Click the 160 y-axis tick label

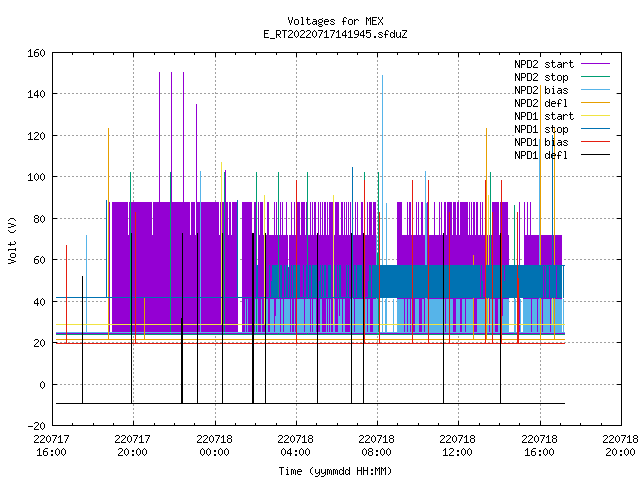(x=36, y=53)
